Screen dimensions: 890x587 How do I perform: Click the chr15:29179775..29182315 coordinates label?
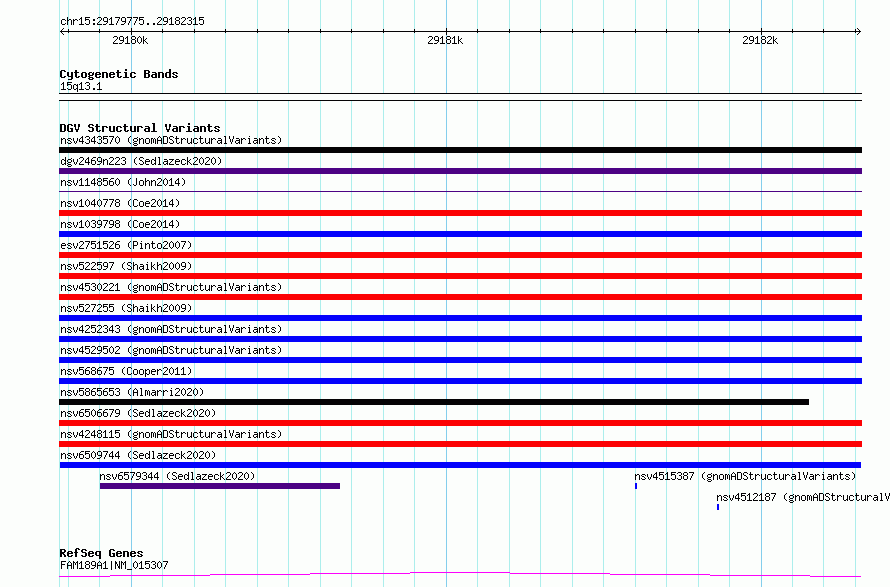pyautogui.click(x=132, y=21)
